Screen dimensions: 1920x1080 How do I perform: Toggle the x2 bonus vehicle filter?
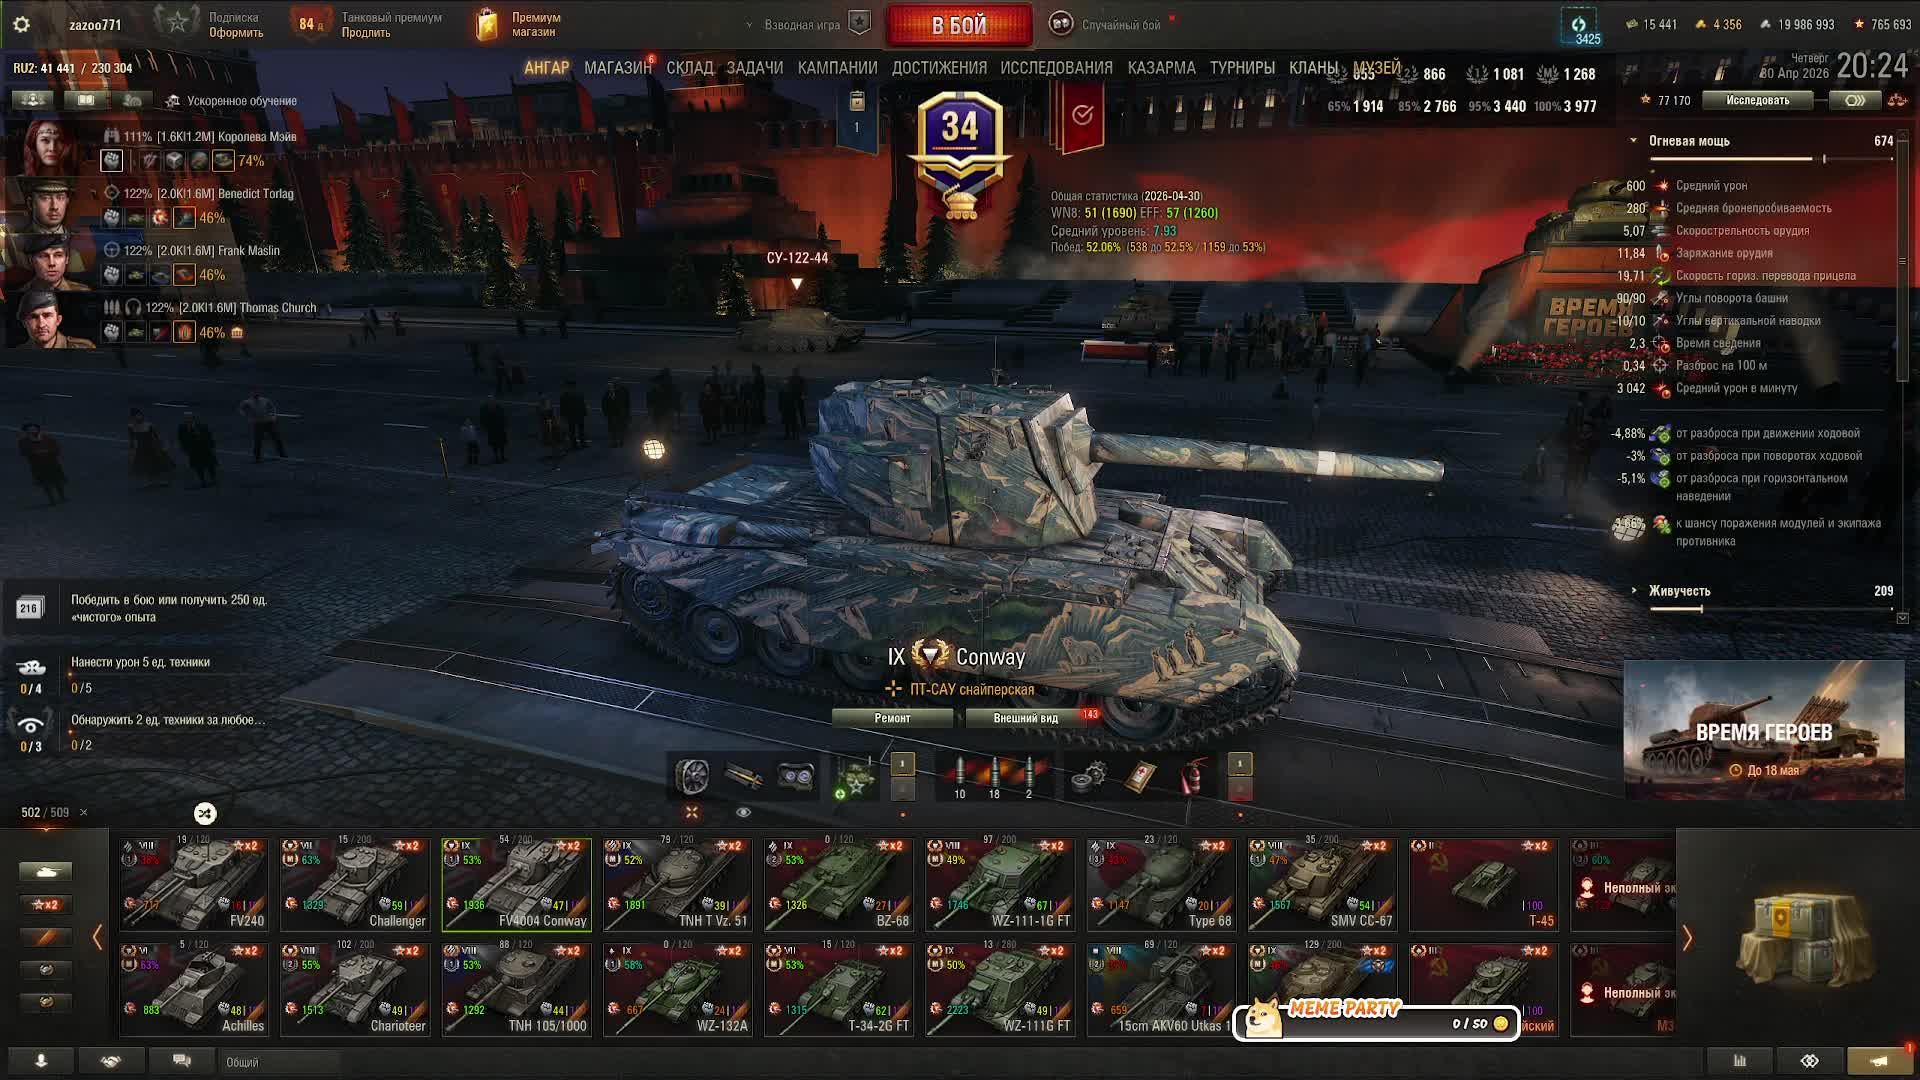point(46,904)
